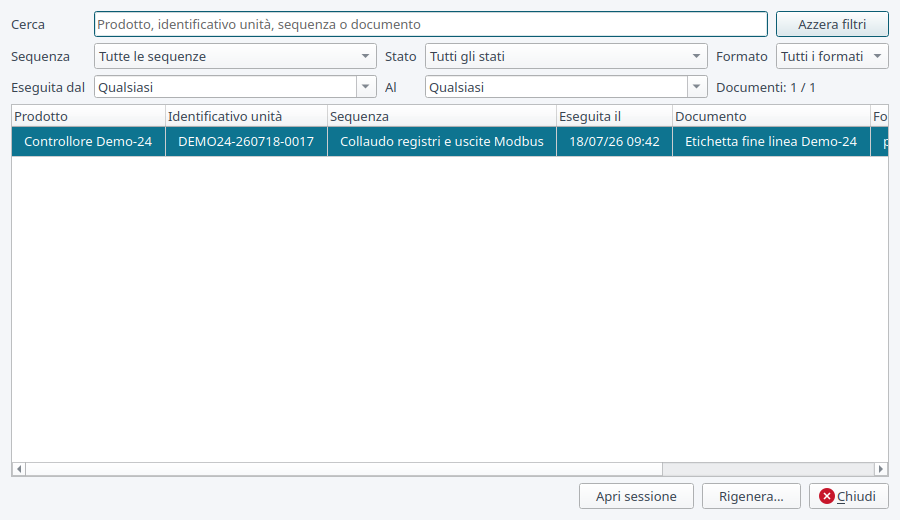Click the 'Apri sessione' button
900x520 pixels.
[636, 496]
